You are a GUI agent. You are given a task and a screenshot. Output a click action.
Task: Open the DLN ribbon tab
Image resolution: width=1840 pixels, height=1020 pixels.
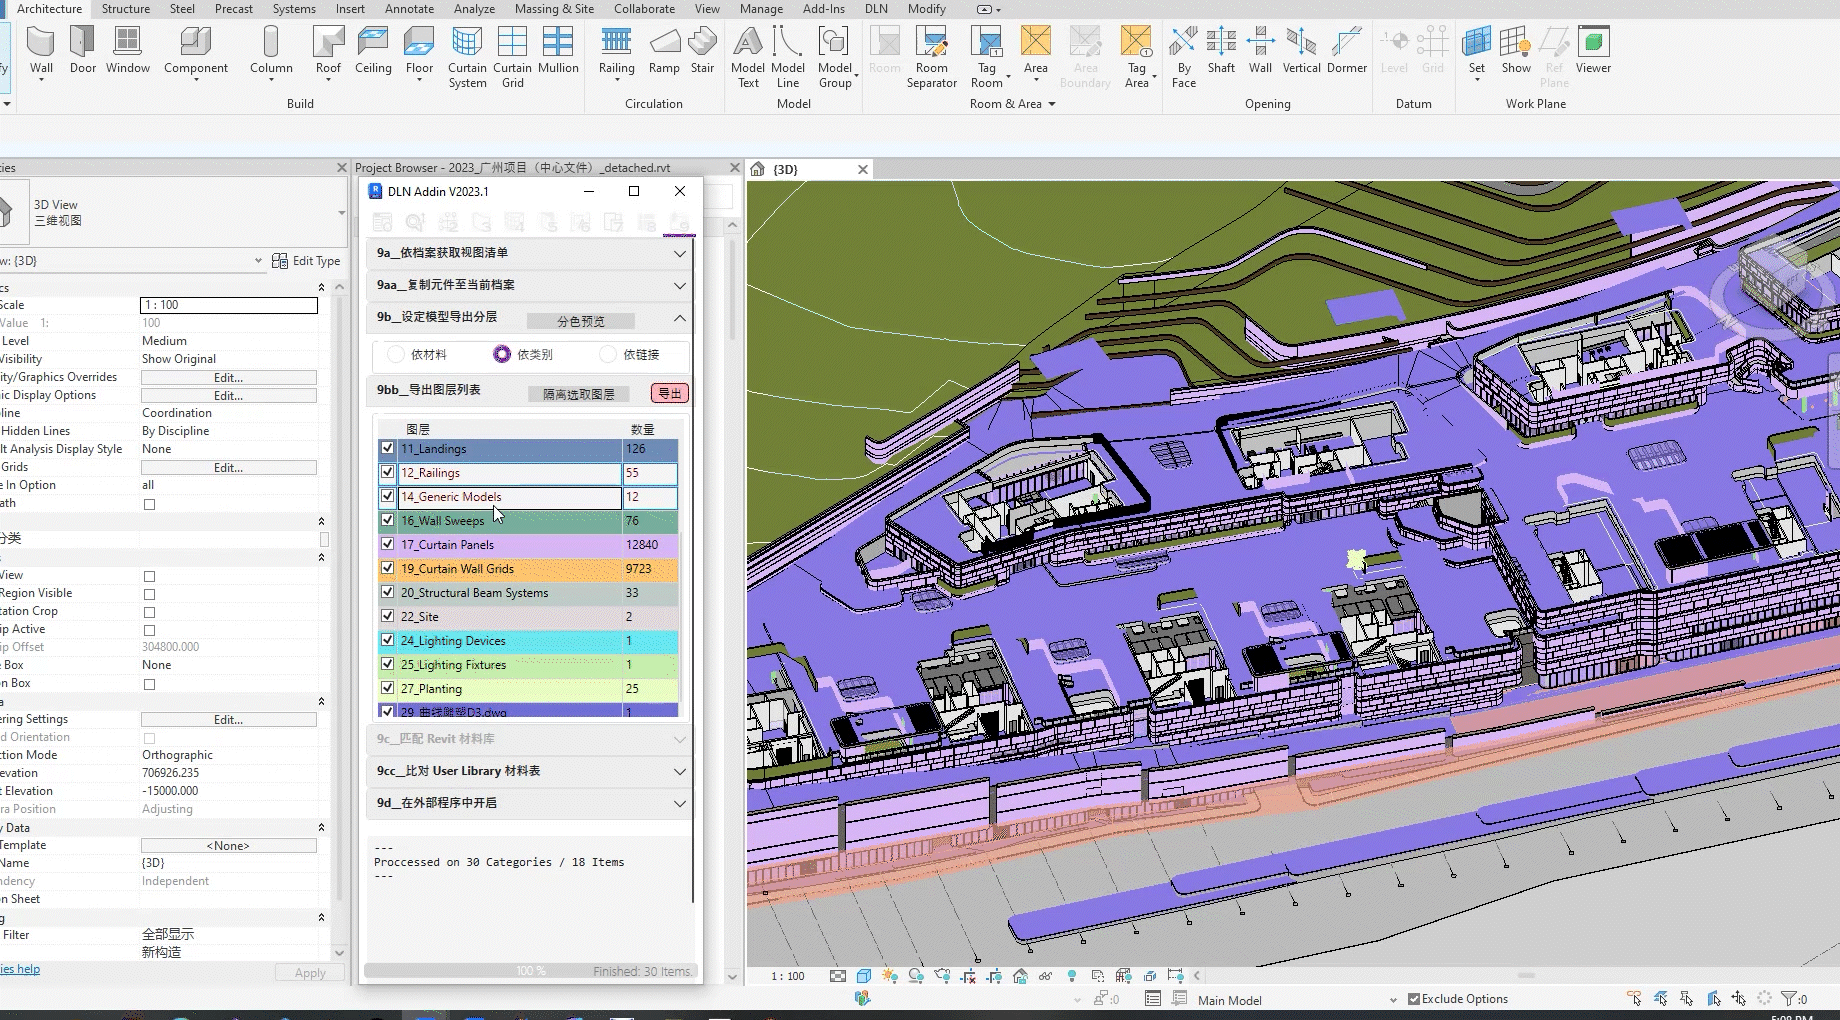[x=876, y=9]
